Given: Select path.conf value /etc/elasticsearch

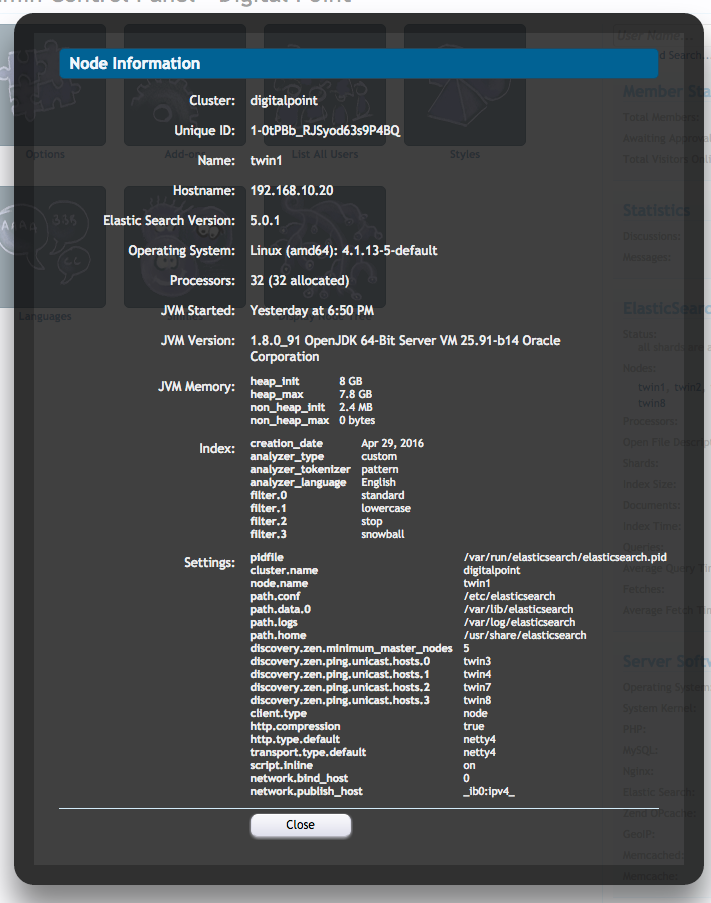Looking at the screenshot, I should (510, 596).
